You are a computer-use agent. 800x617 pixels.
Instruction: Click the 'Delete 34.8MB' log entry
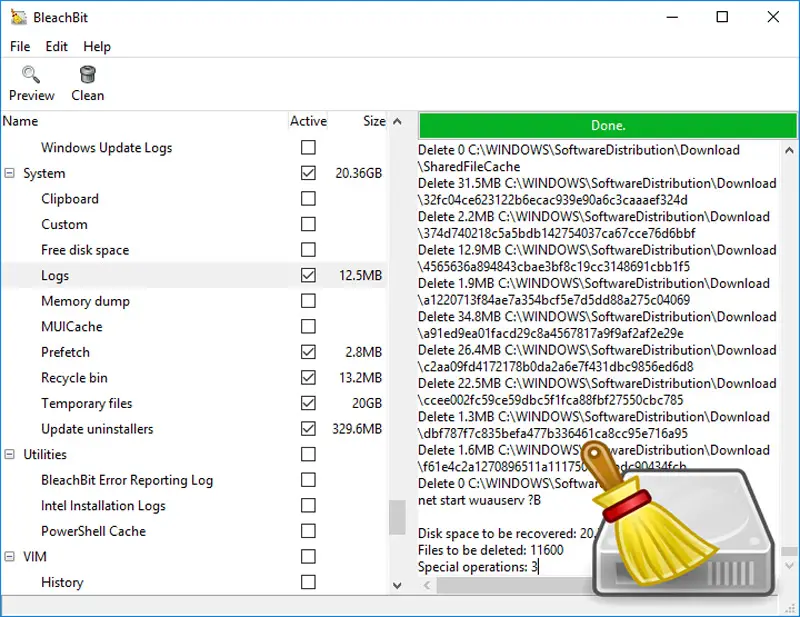click(x=597, y=325)
